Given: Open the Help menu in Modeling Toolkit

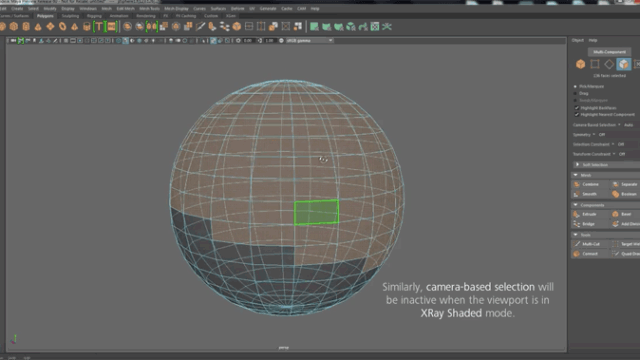Looking at the screenshot, I should point(593,40).
